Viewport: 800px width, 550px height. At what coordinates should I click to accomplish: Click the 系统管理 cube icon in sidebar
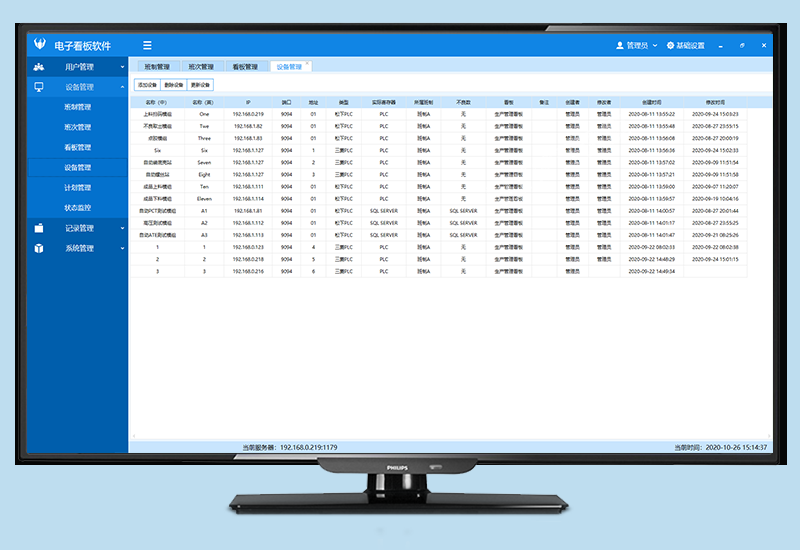tap(39, 248)
